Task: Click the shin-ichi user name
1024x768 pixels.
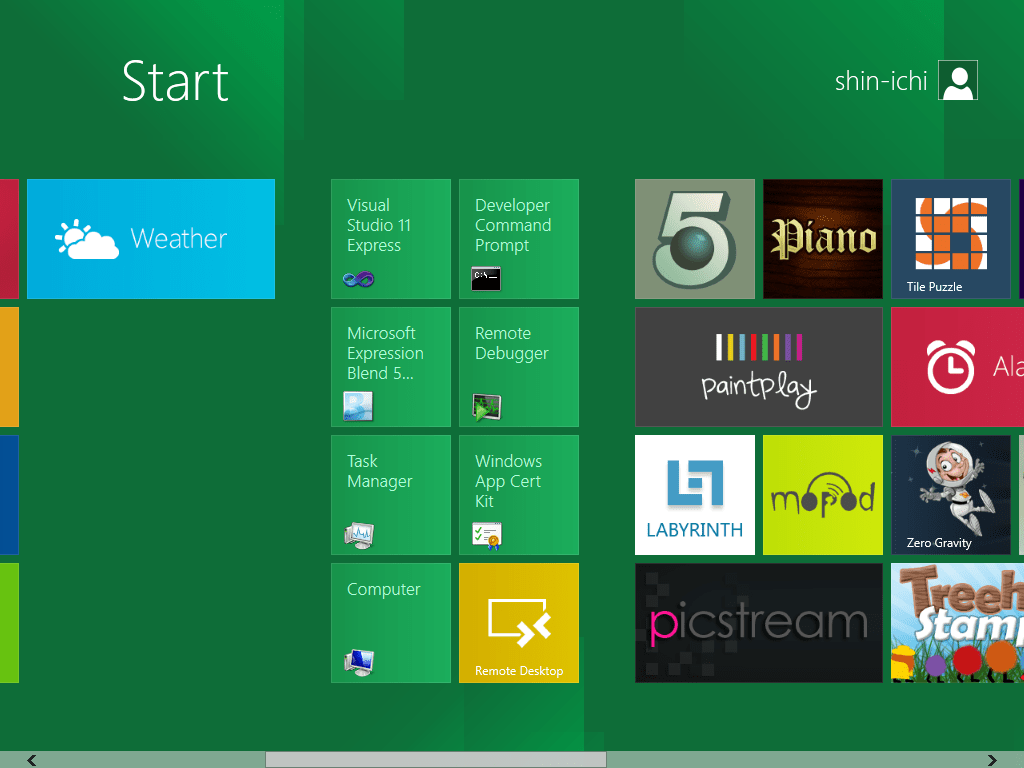Action: tap(881, 81)
